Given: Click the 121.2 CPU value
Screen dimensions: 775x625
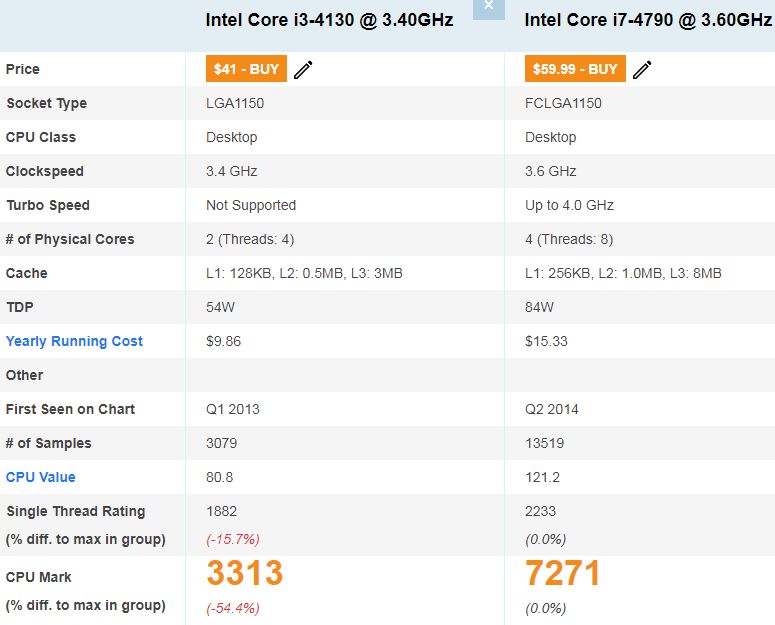Looking at the screenshot, I should [542, 477].
